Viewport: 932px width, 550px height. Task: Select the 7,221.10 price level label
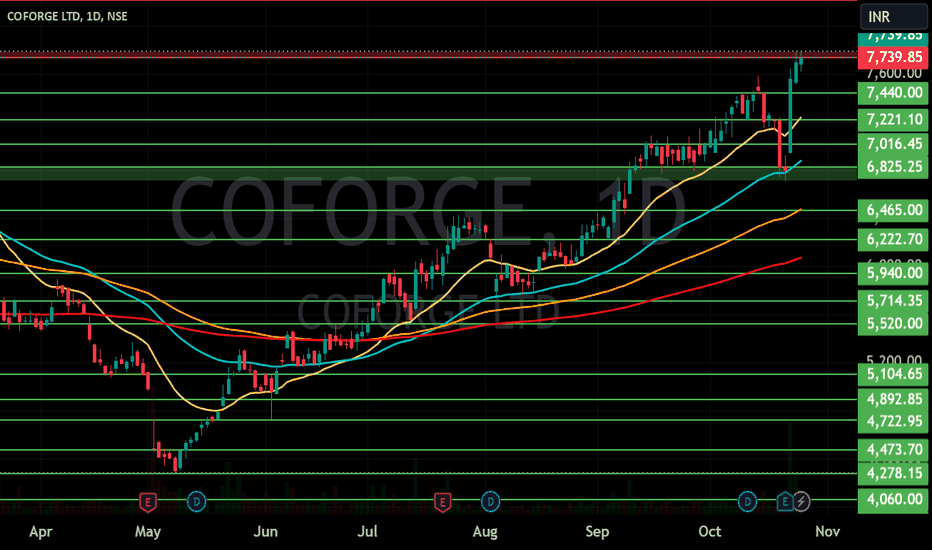[893, 120]
